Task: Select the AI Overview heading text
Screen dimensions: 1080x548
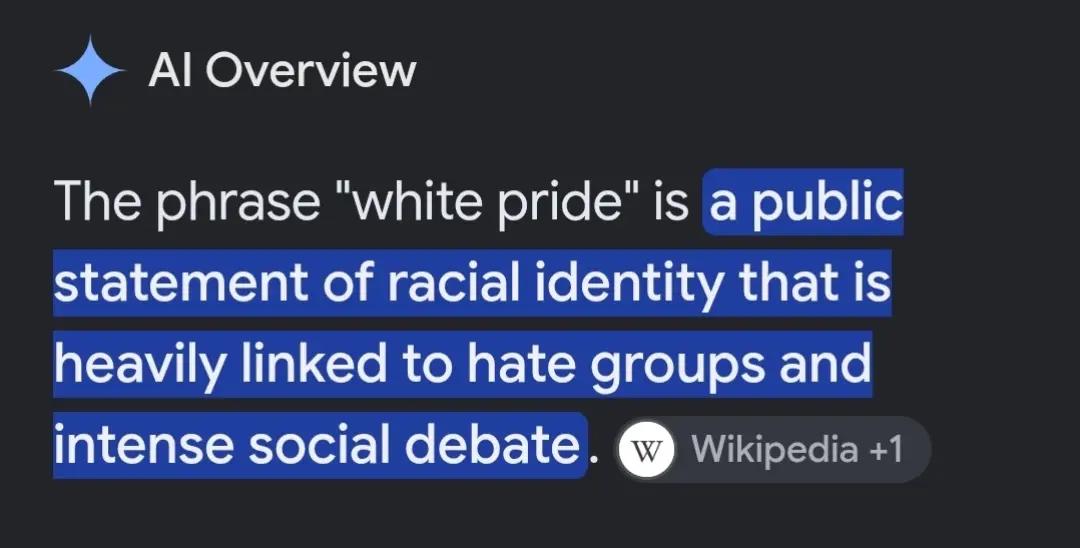Action: 282,70
